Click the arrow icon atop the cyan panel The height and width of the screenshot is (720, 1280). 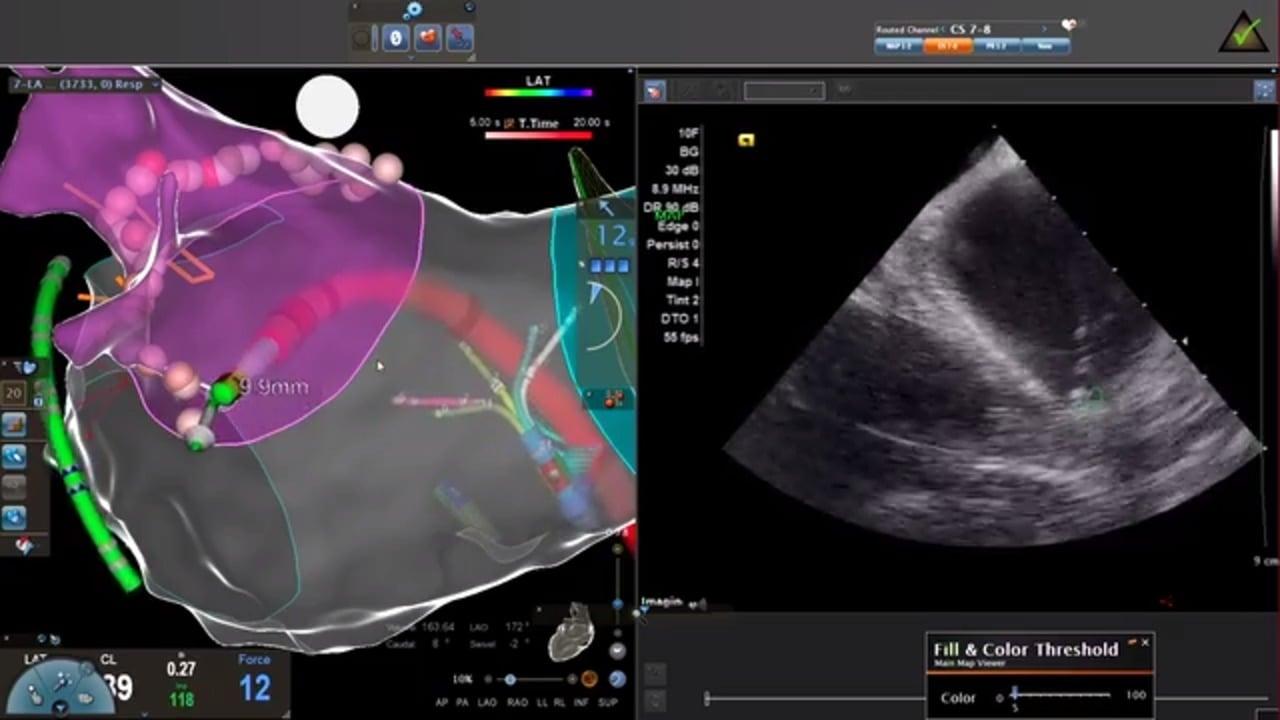[x=606, y=208]
